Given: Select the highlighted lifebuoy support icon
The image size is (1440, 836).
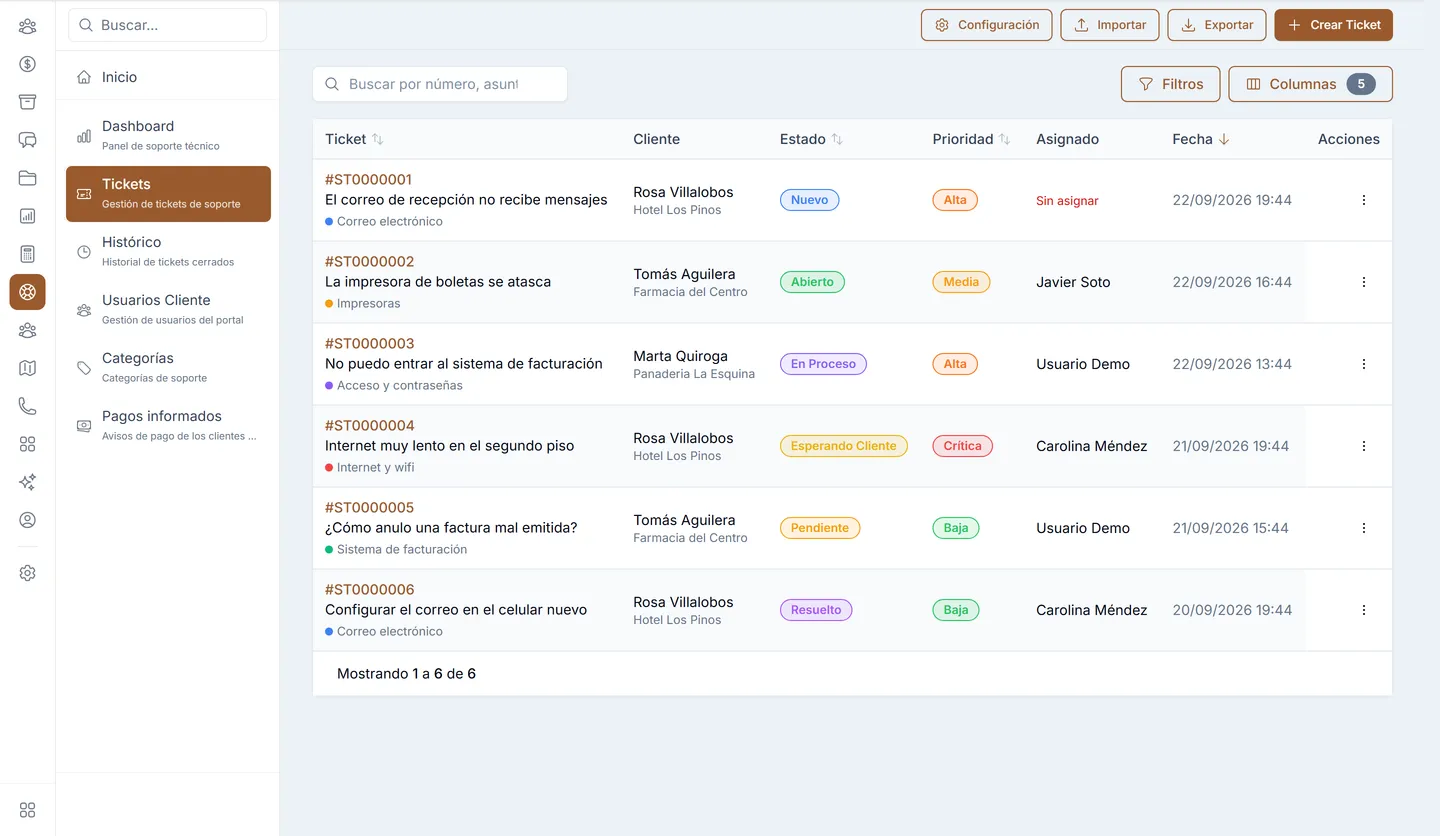Looking at the screenshot, I should pyautogui.click(x=27, y=292).
